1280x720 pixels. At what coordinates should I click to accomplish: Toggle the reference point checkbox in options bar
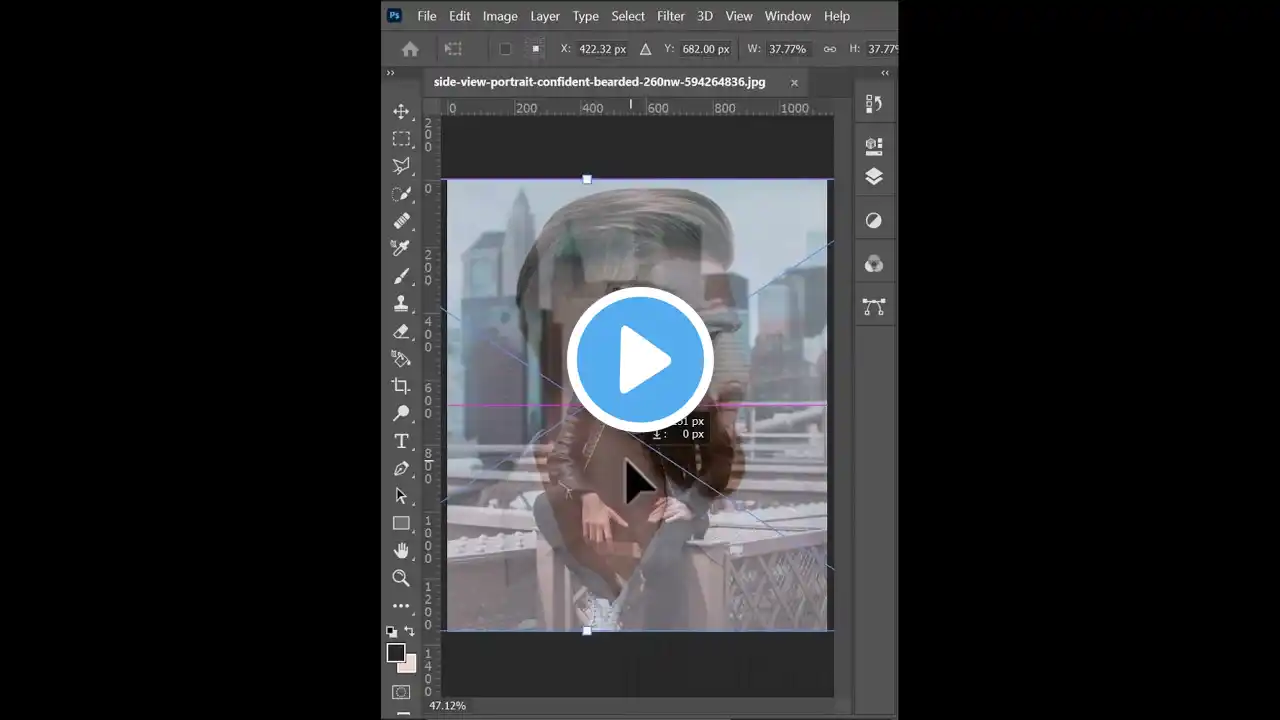click(505, 48)
